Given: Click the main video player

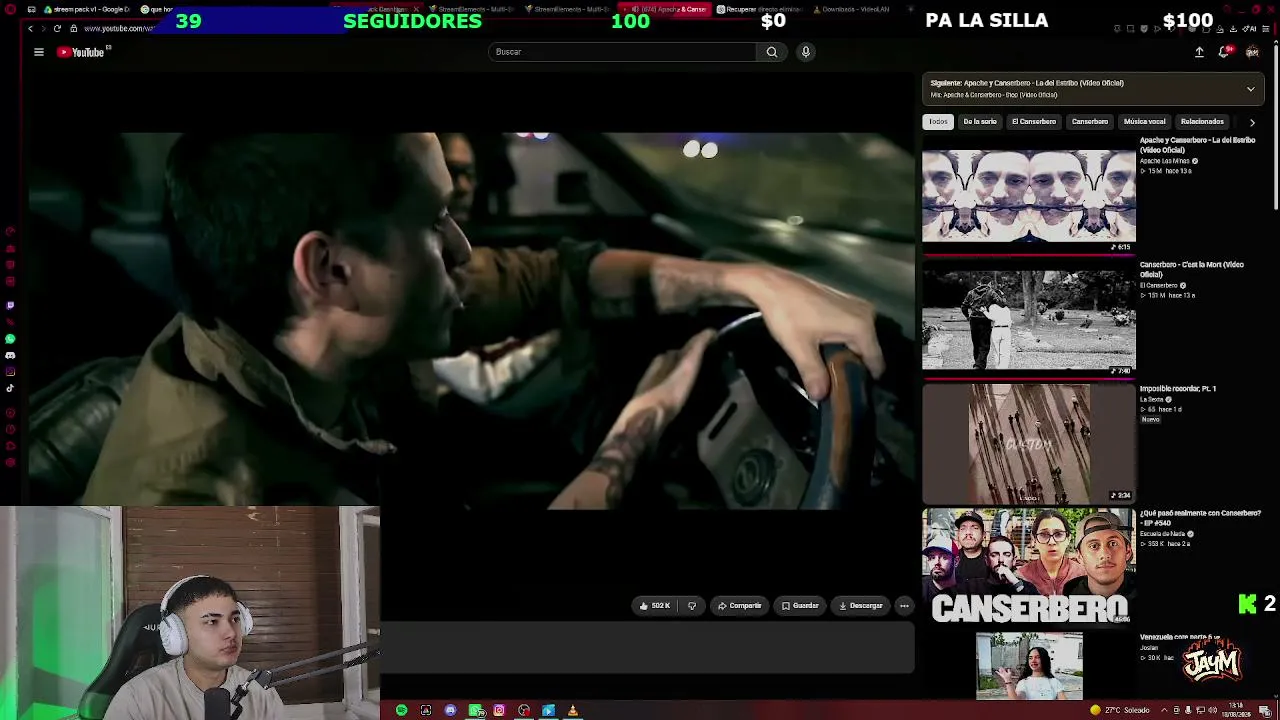Looking at the screenshot, I should point(472,320).
